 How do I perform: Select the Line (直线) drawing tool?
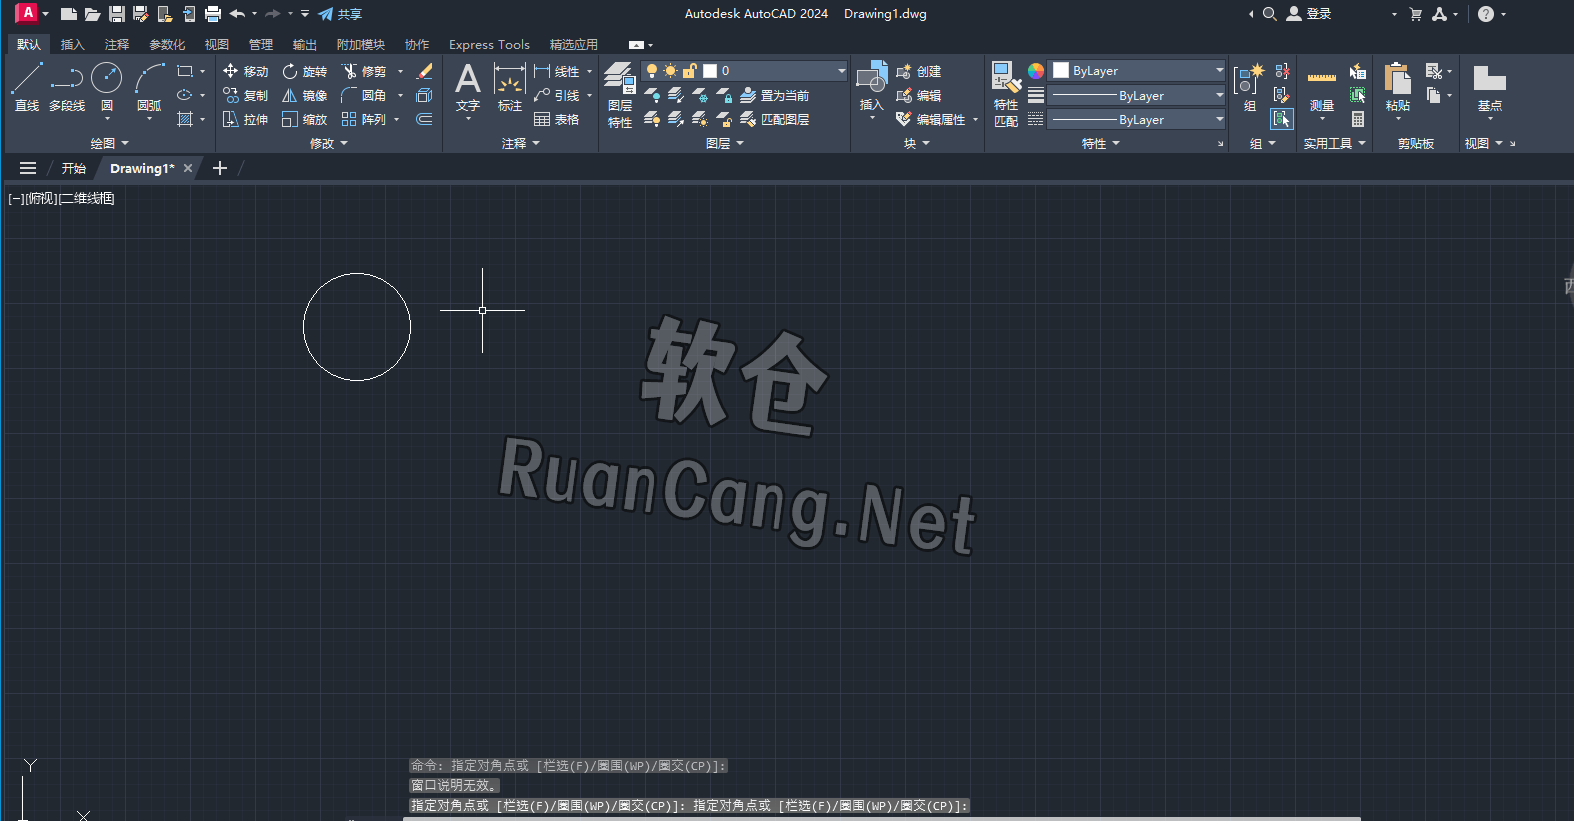tap(27, 86)
